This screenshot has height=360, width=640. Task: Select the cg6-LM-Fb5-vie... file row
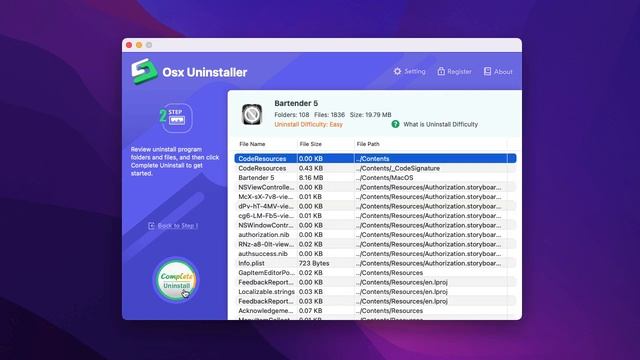click(x=375, y=216)
